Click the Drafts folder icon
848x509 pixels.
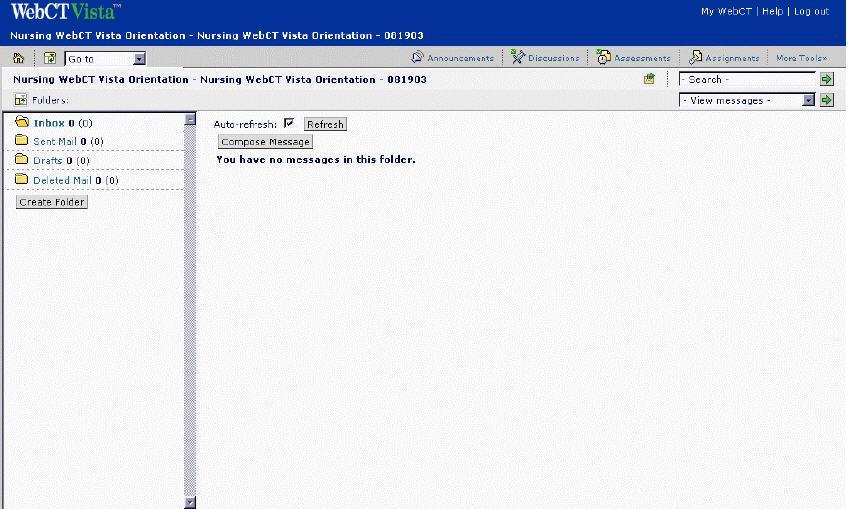click(x=22, y=159)
